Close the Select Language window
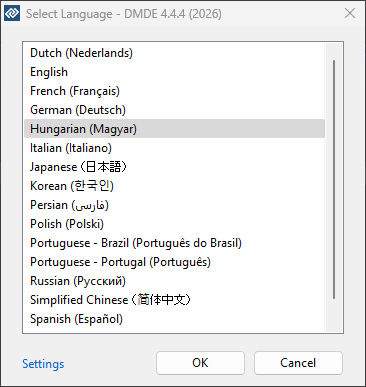366x387 pixels. point(350,13)
